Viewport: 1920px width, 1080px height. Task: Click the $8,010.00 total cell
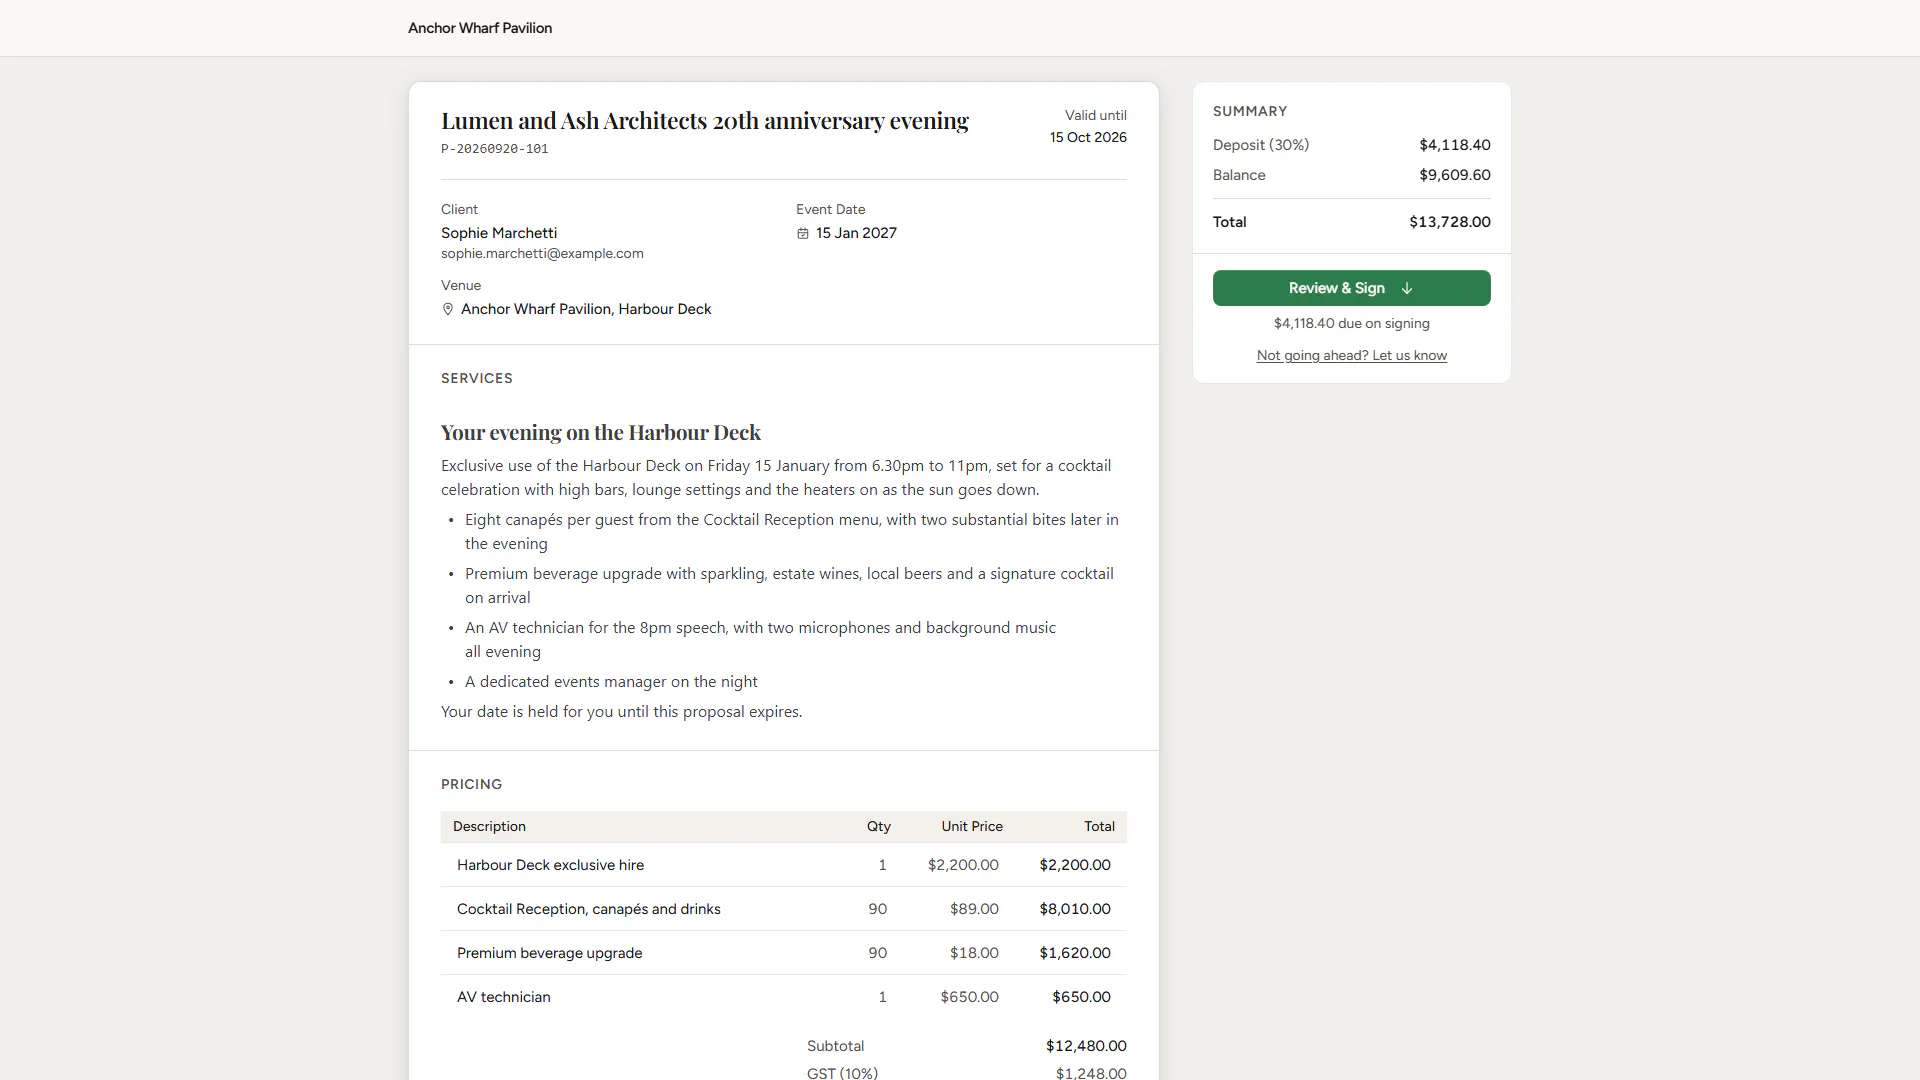tap(1075, 909)
